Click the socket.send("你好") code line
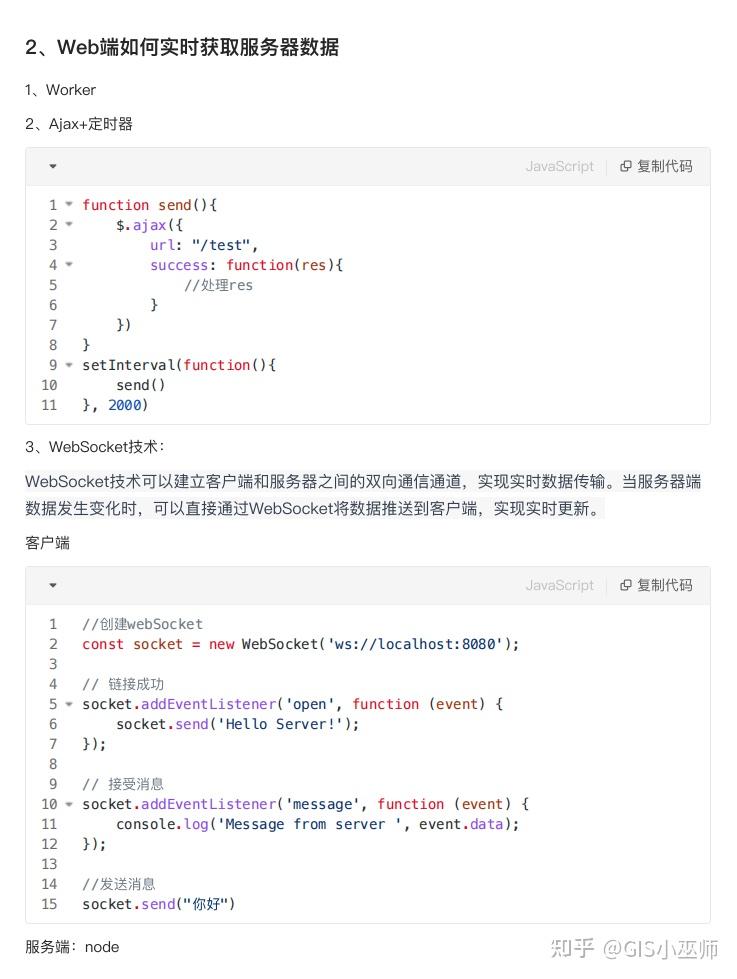This screenshot has width=737, height=979. coord(158,904)
